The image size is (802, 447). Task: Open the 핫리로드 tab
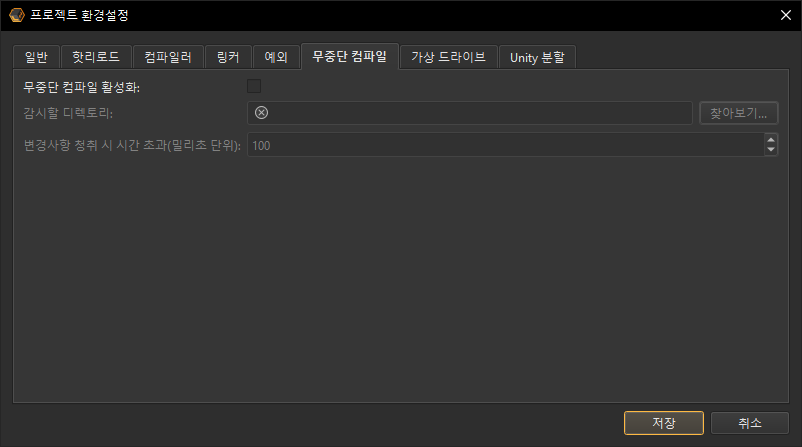tap(95, 58)
